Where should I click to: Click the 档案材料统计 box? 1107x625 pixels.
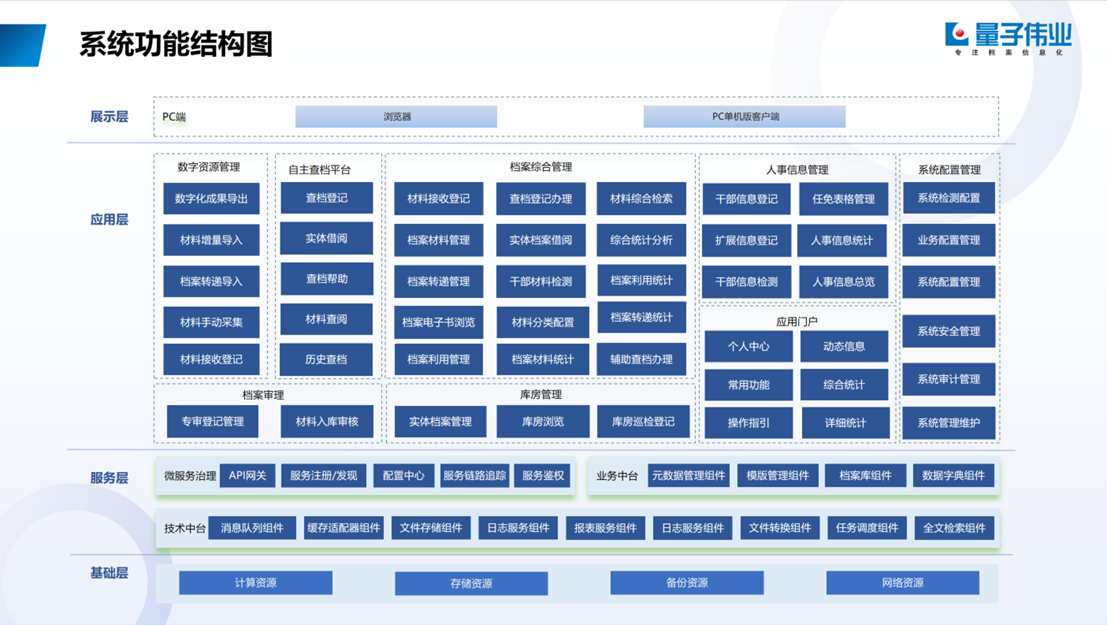(x=543, y=359)
